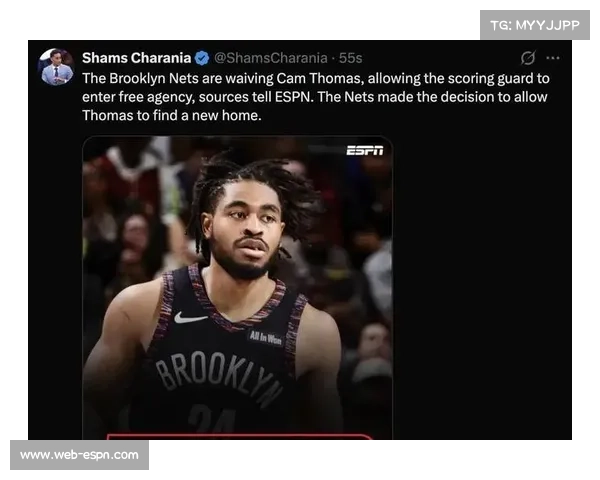
Task: Click the ESPN logo on the photo
Action: click(364, 151)
